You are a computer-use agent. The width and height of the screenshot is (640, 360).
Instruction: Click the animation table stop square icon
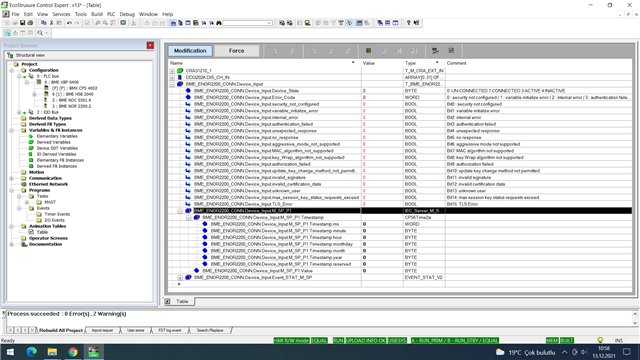pyautogui.click(x=368, y=51)
